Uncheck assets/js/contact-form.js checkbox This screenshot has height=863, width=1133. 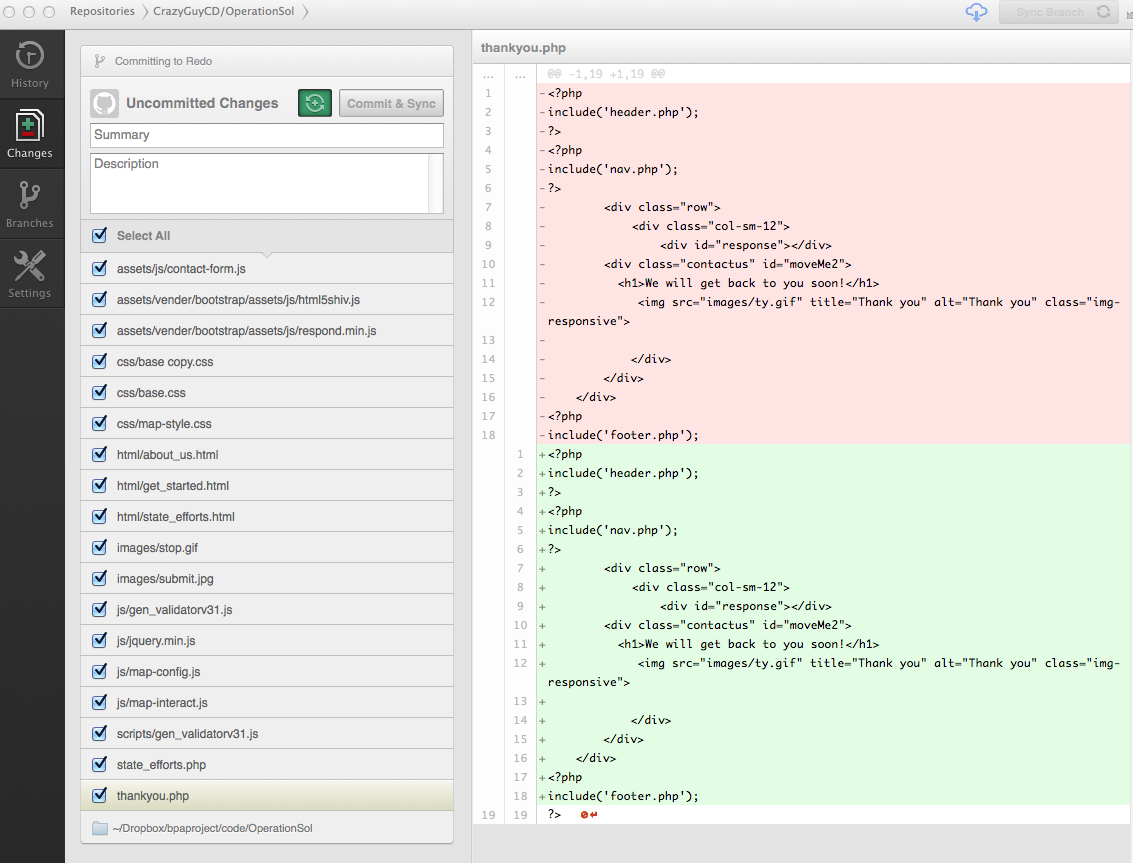click(100, 269)
